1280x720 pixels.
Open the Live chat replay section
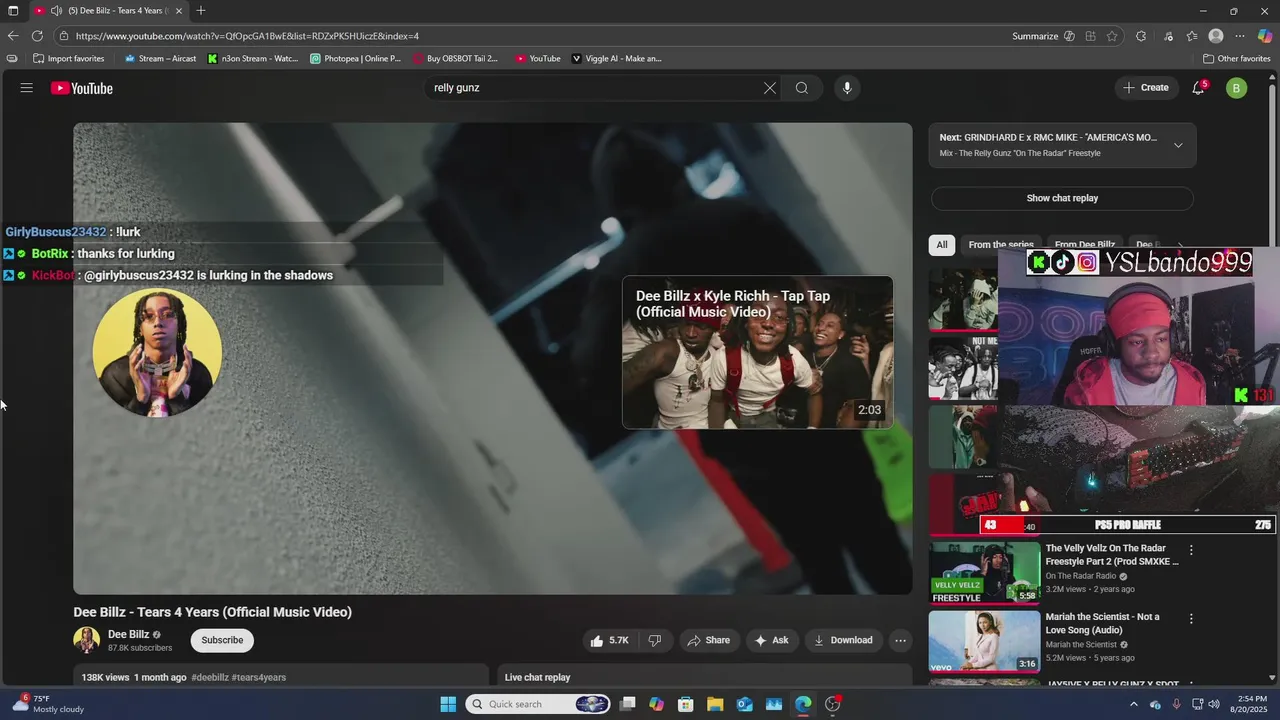(x=703, y=677)
